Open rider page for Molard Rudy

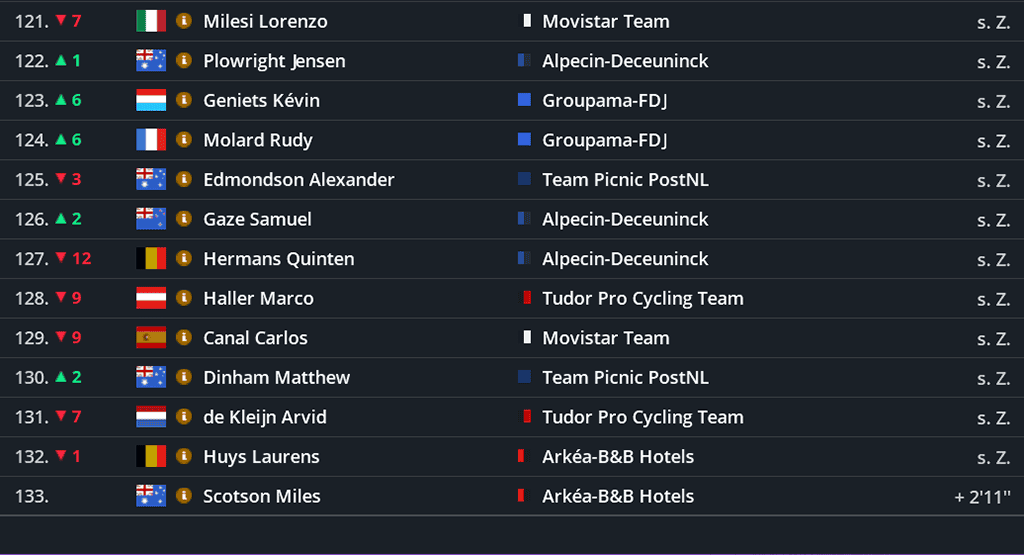click(258, 140)
